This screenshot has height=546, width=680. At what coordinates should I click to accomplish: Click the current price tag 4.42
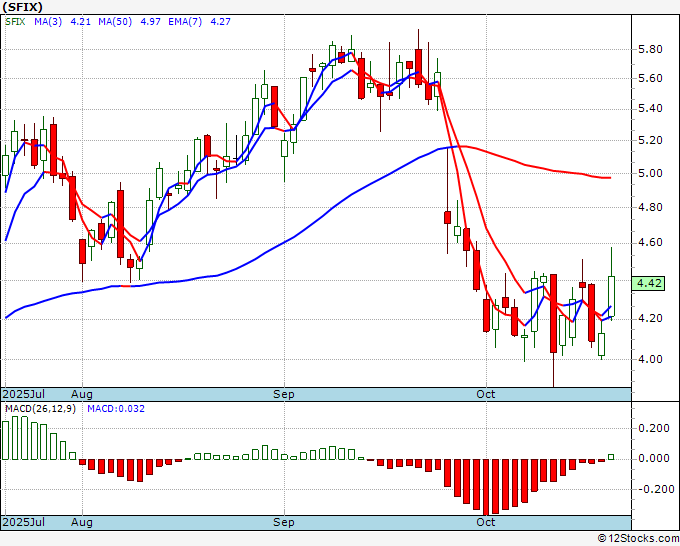click(x=648, y=283)
